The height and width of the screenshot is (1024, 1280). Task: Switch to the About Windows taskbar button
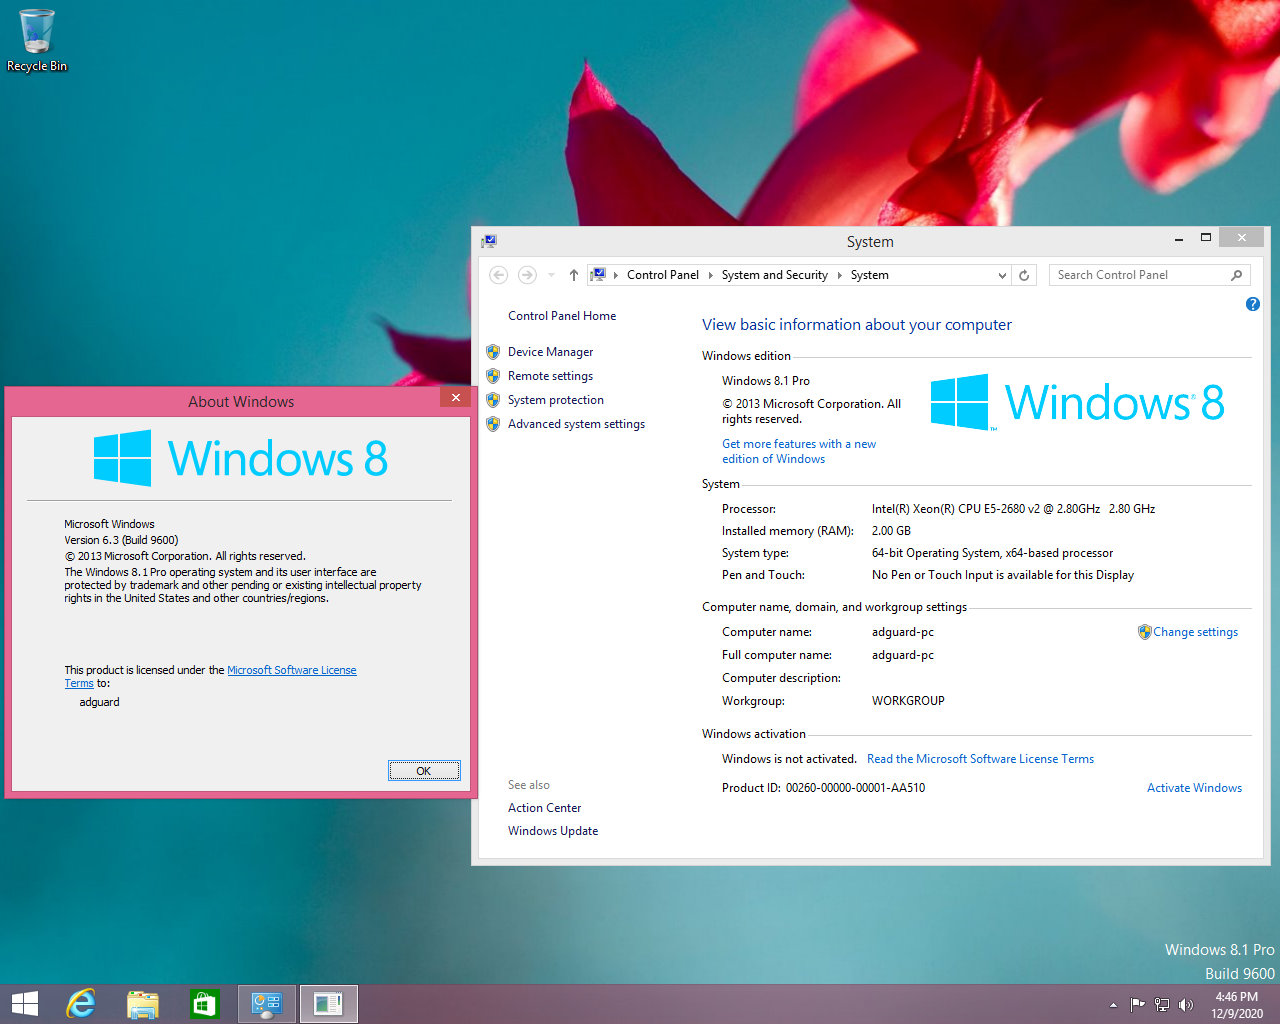tap(328, 1004)
